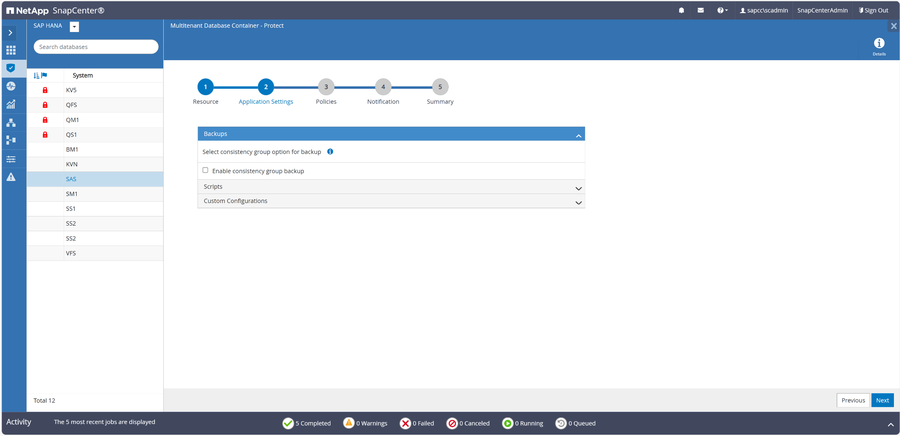Open the Settings sliders icon
Image resolution: width=900 pixels, height=436 pixels.
11,159
